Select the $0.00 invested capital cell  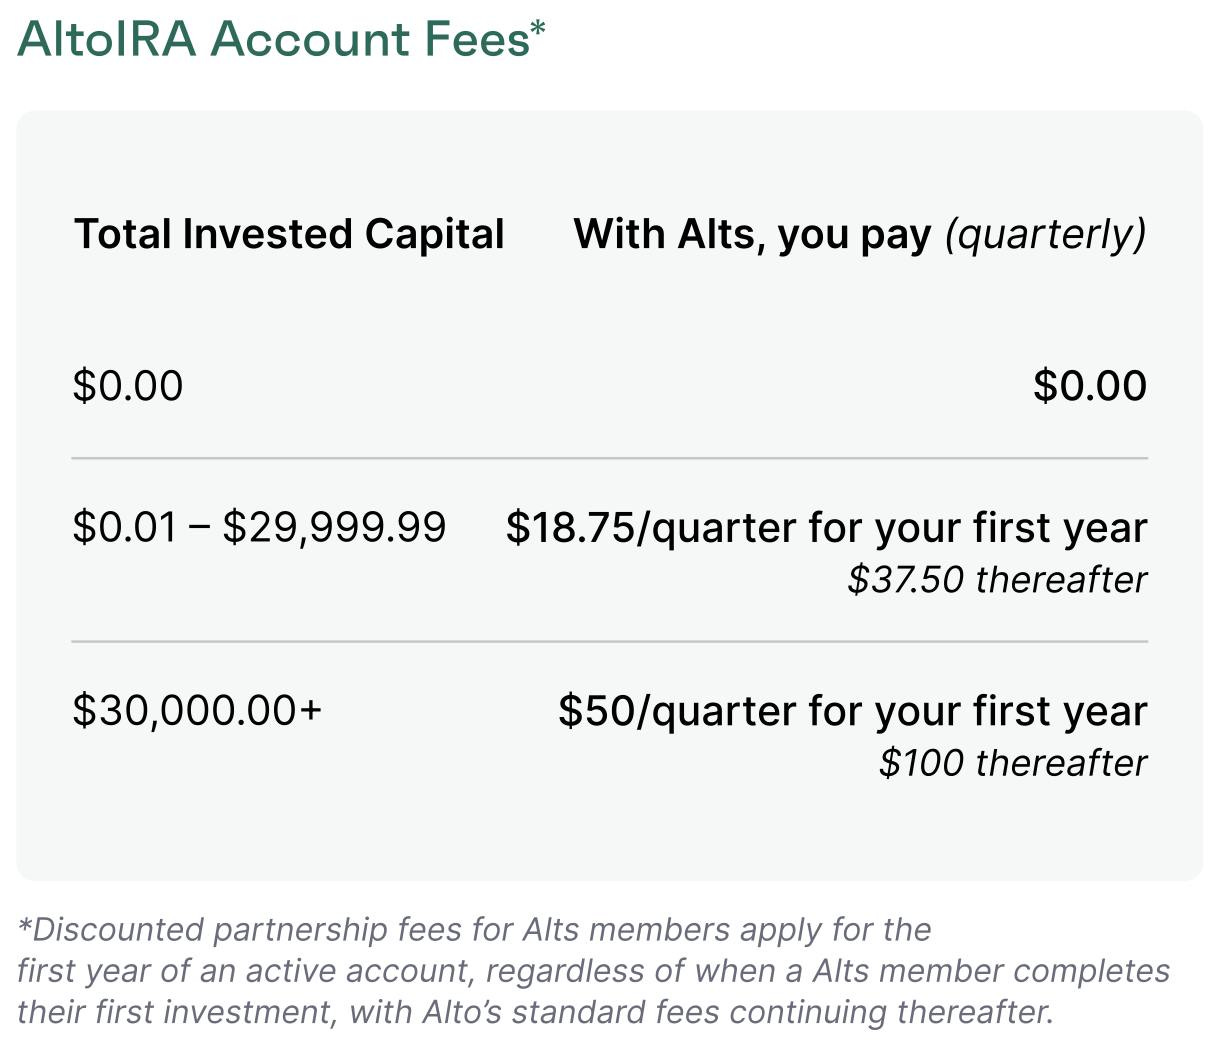coord(128,386)
